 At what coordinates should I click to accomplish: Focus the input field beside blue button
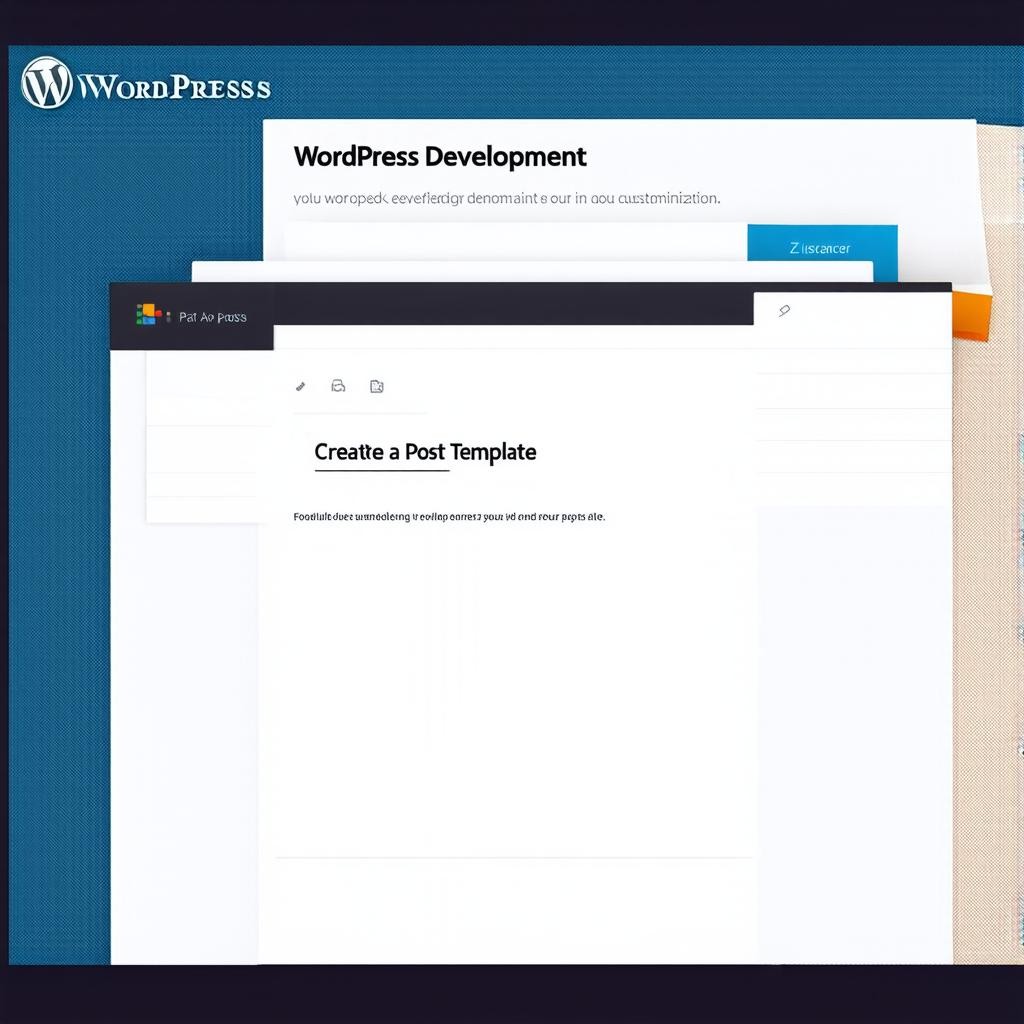pyautogui.click(x=515, y=242)
